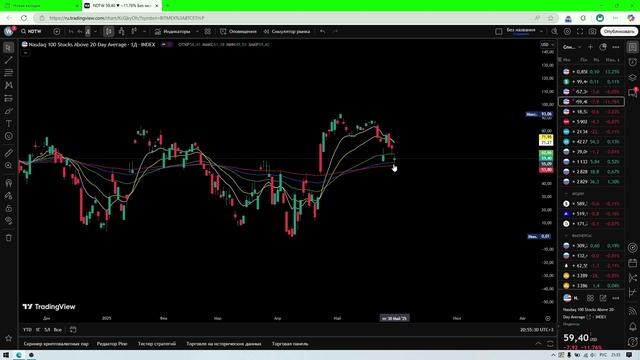The width and height of the screenshot is (640, 360).
Task: Select the patterns drawing tool
Action: 8,86
